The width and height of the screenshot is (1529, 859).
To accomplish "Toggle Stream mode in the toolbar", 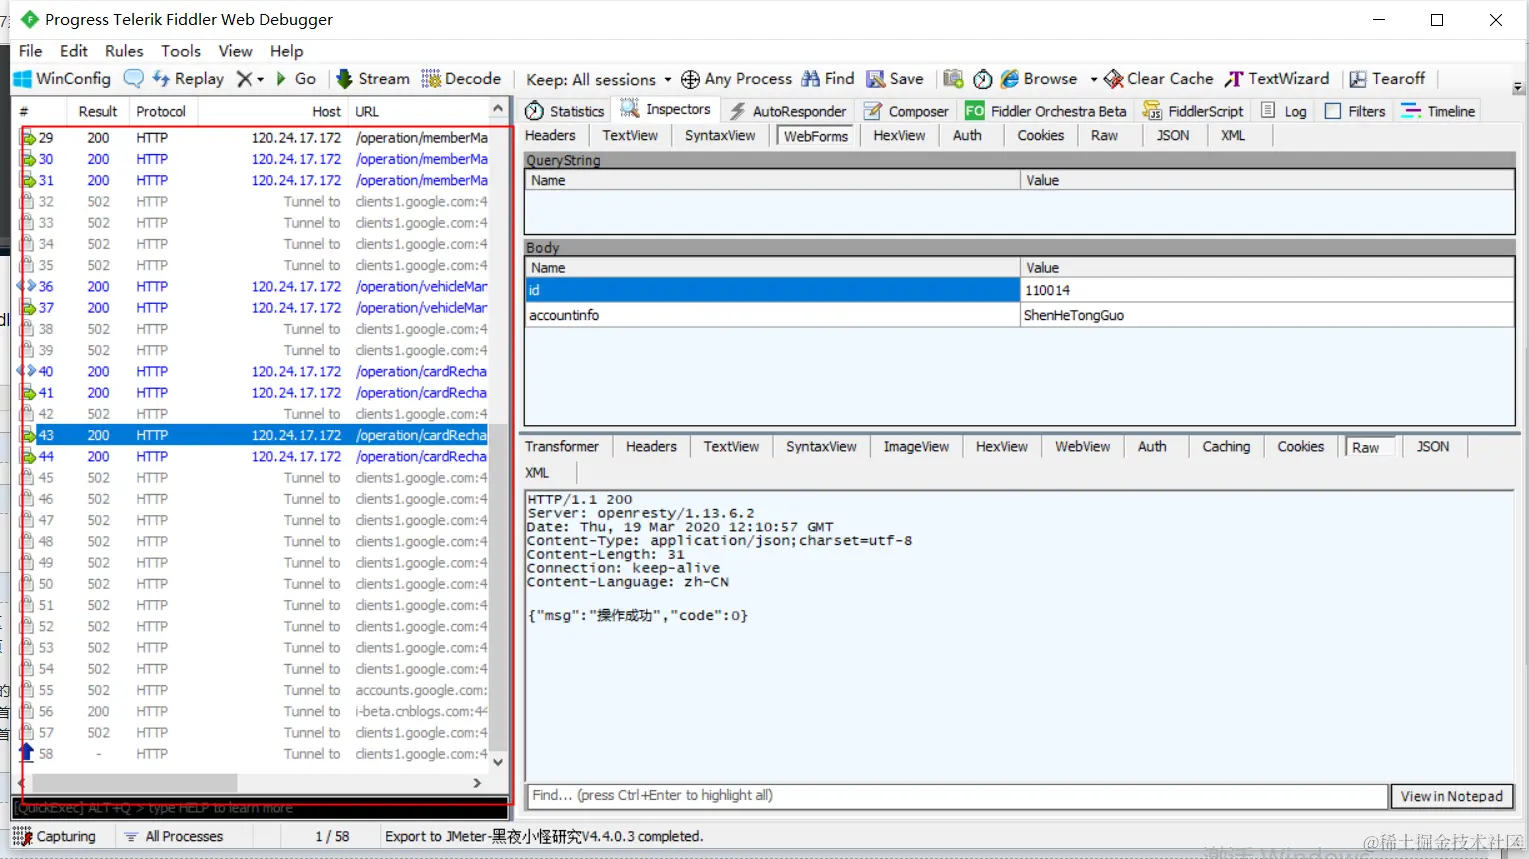I will click(373, 79).
